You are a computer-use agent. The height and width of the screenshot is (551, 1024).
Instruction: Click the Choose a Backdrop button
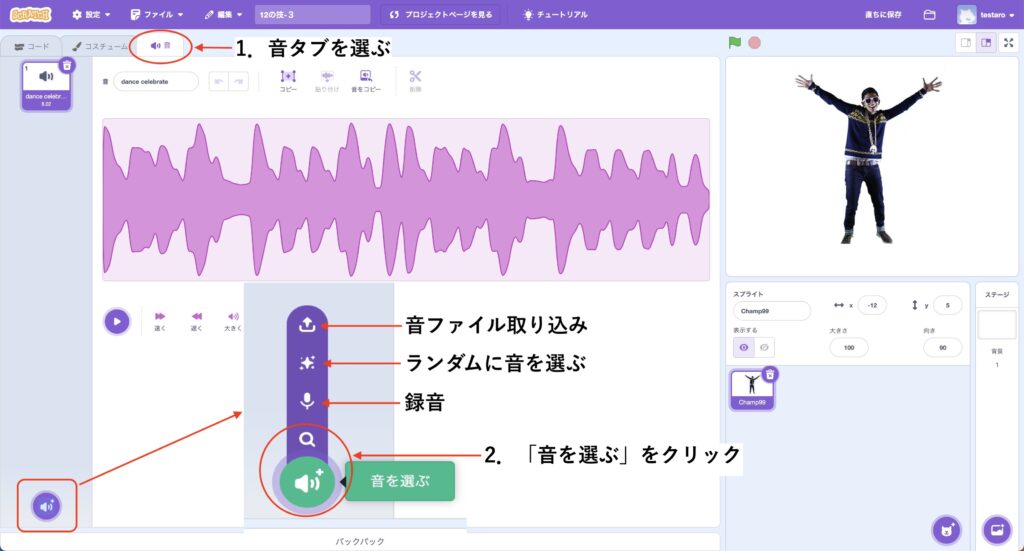point(997,529)
